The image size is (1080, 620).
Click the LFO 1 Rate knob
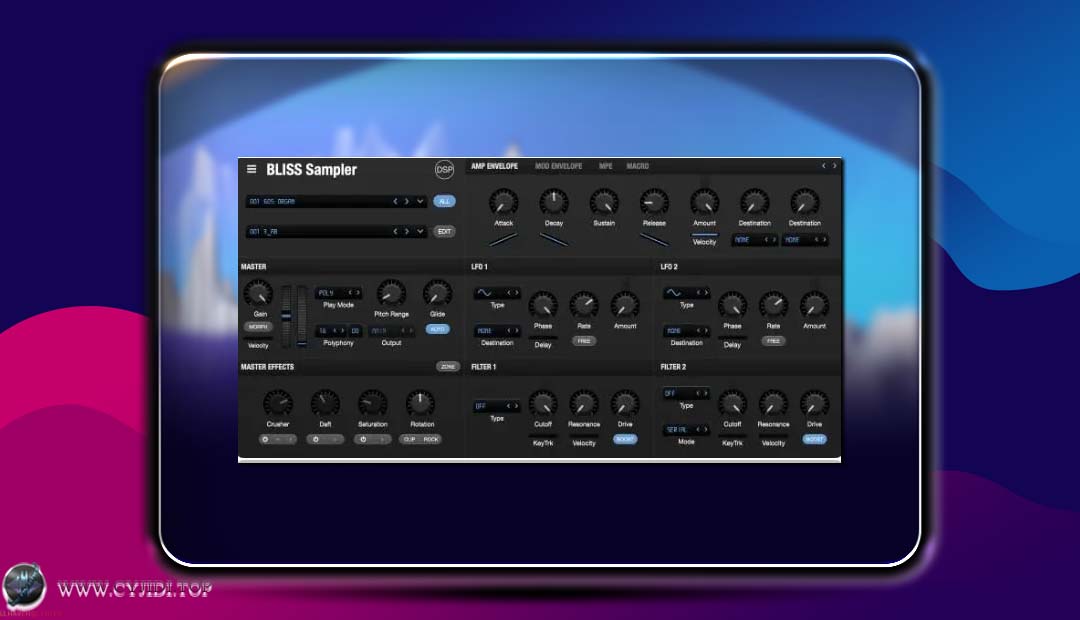(583, 305)
